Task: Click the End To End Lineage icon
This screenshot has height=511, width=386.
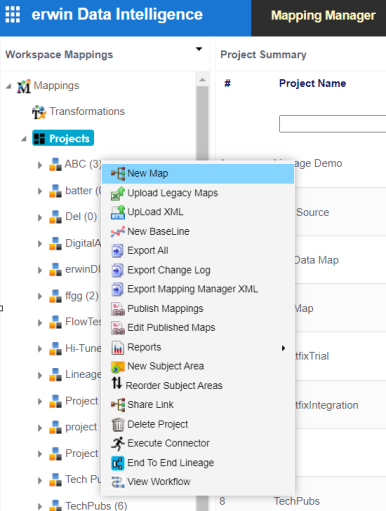Action: pyautogui.click(x=118, y=463)
